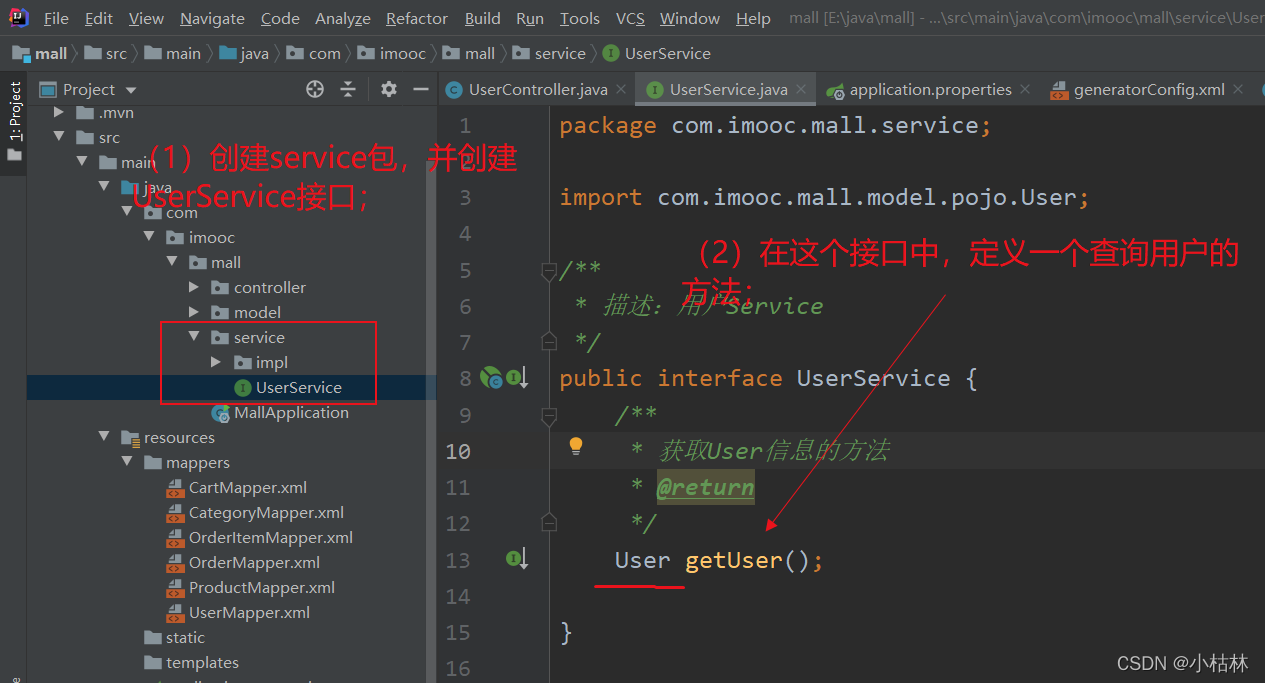1265x683 pixels.
Task: Open the Navigate menu
Action: [x=212, y=18]
